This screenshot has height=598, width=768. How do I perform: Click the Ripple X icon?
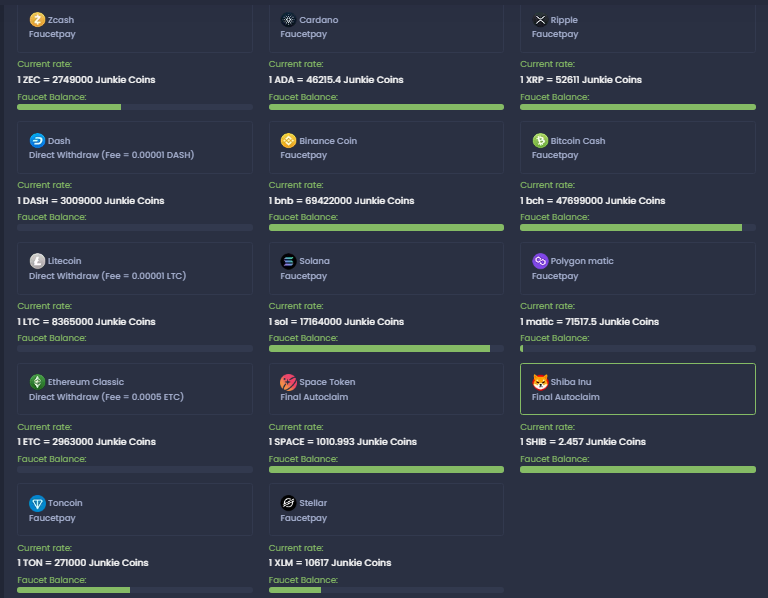pyautogui.click(x=540, y=20)
